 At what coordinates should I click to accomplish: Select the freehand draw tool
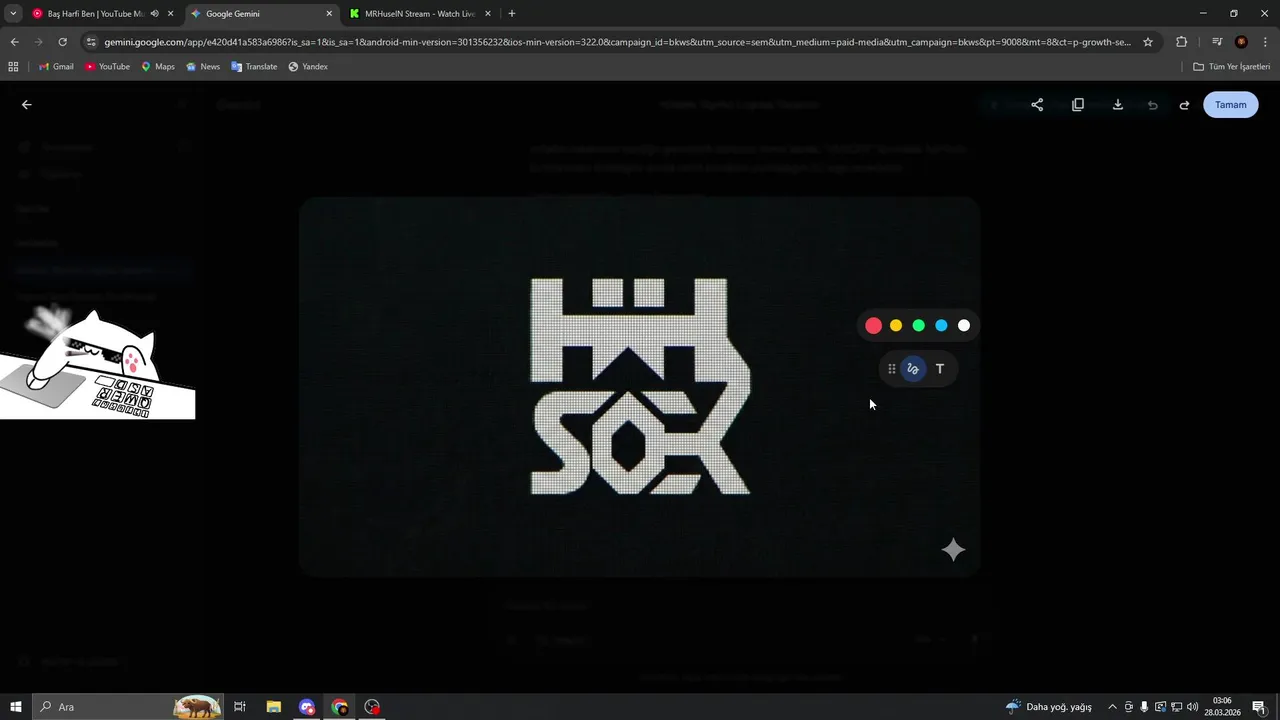(913, 369)
